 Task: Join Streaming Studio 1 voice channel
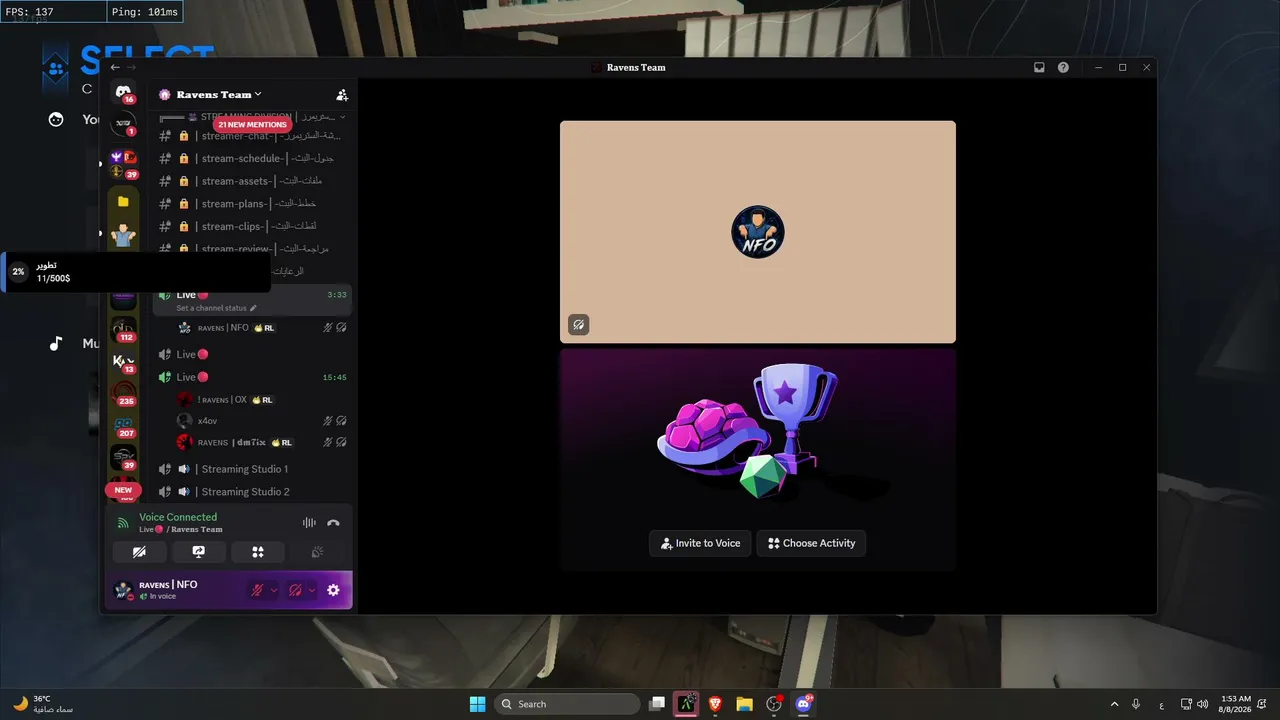click(x=252, y=469)
